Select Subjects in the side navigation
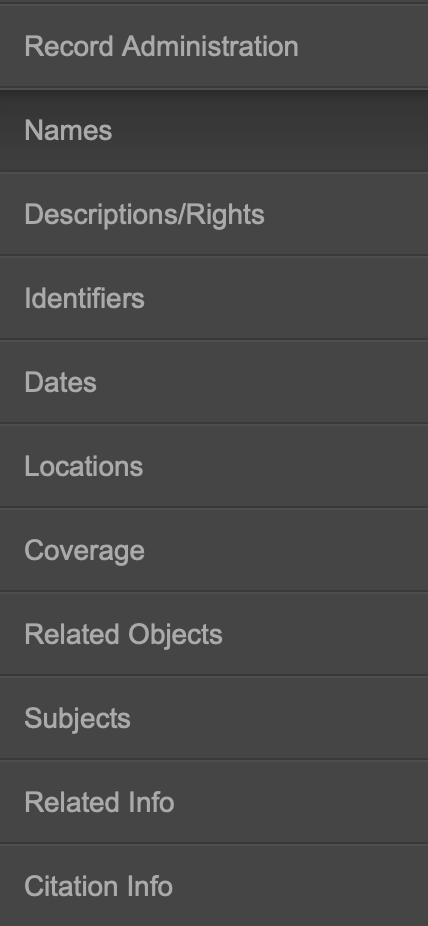 tap(214, 718)
